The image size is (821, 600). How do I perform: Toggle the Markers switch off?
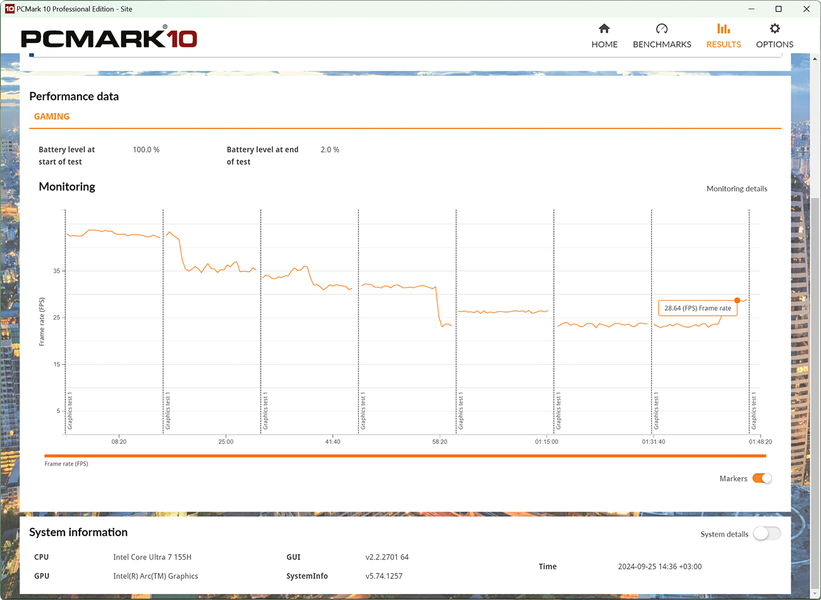tap(761, 478)
